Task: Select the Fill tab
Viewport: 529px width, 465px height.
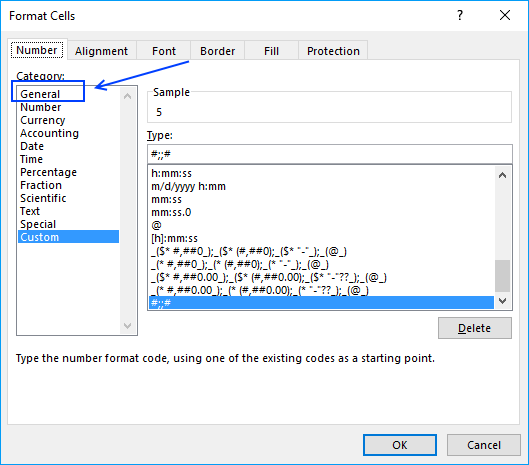Action: pyautogui.click(x=271, y=51)
